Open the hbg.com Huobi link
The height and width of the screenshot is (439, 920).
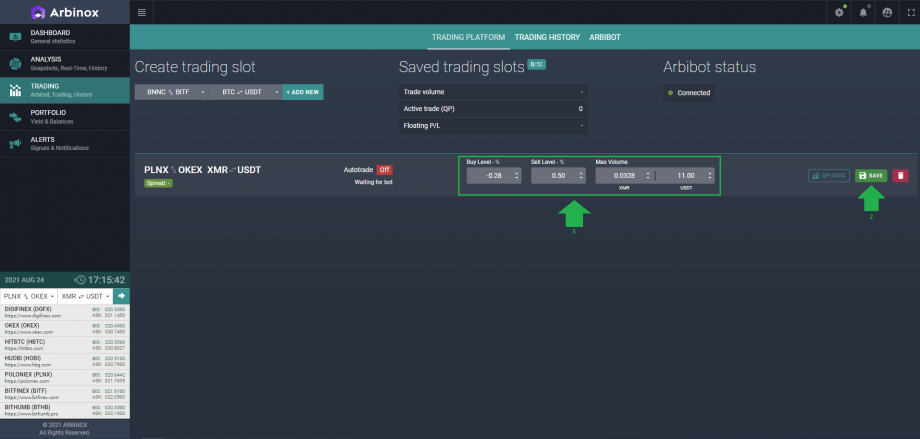pos(28,365)
